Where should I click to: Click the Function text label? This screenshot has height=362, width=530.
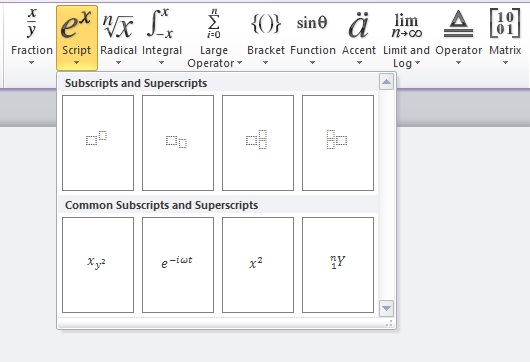coord(313,50)
